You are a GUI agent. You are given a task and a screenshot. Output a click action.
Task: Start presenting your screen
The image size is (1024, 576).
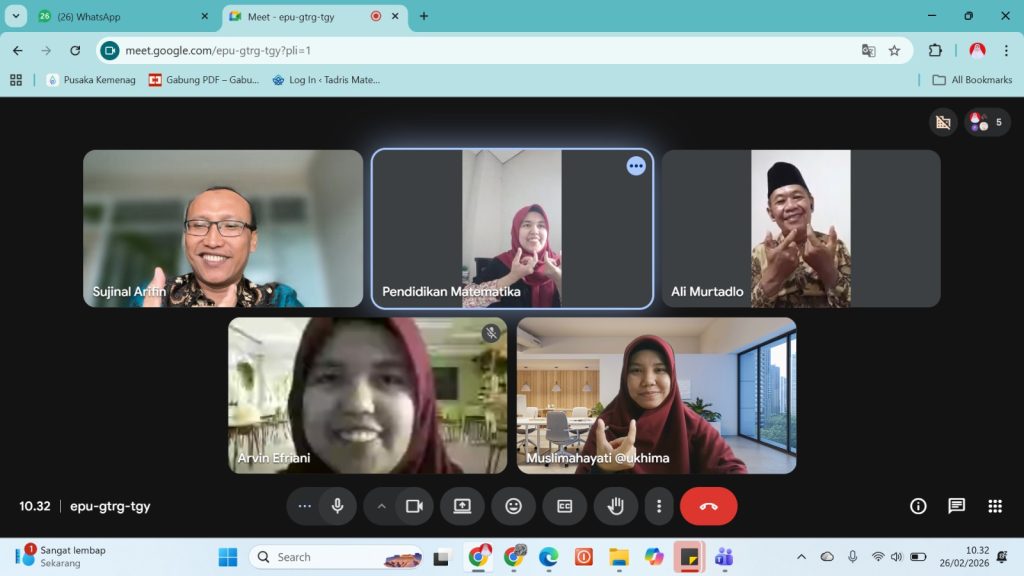462,506
